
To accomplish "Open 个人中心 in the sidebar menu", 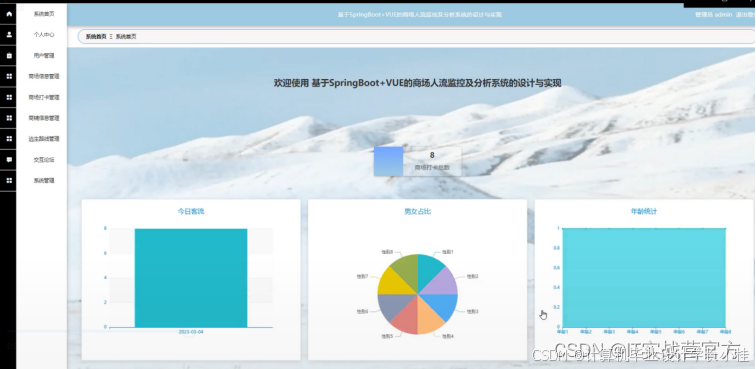I will coord(44,35).
